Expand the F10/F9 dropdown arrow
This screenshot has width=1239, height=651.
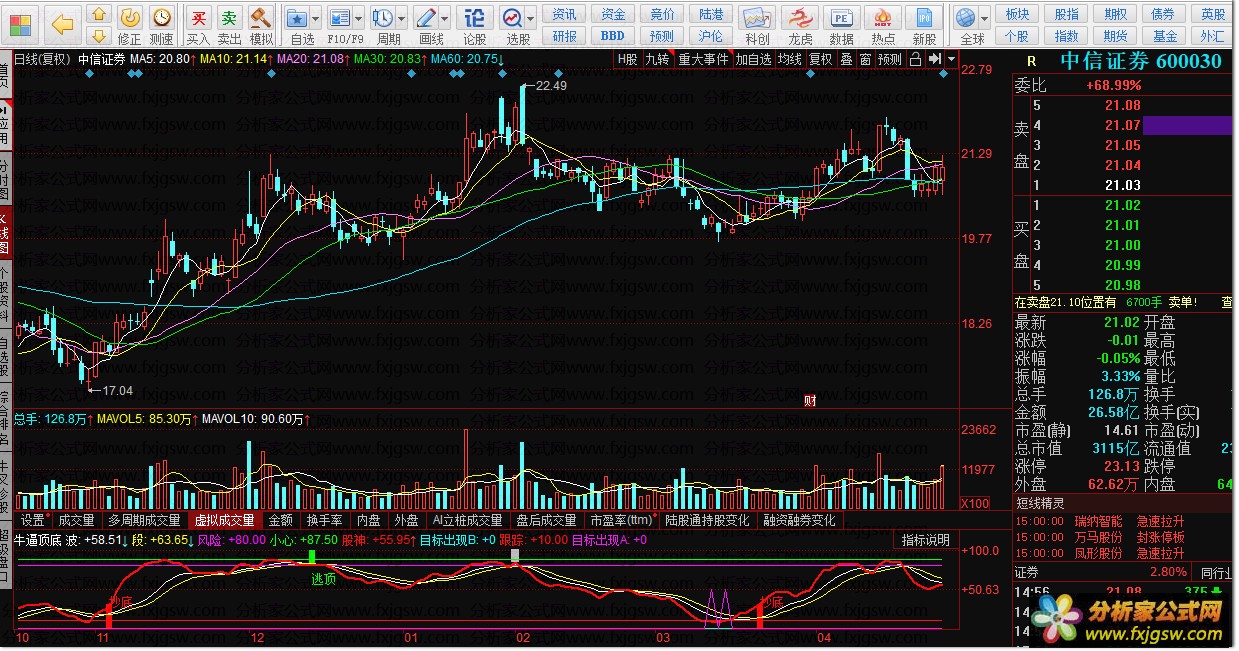359,18
